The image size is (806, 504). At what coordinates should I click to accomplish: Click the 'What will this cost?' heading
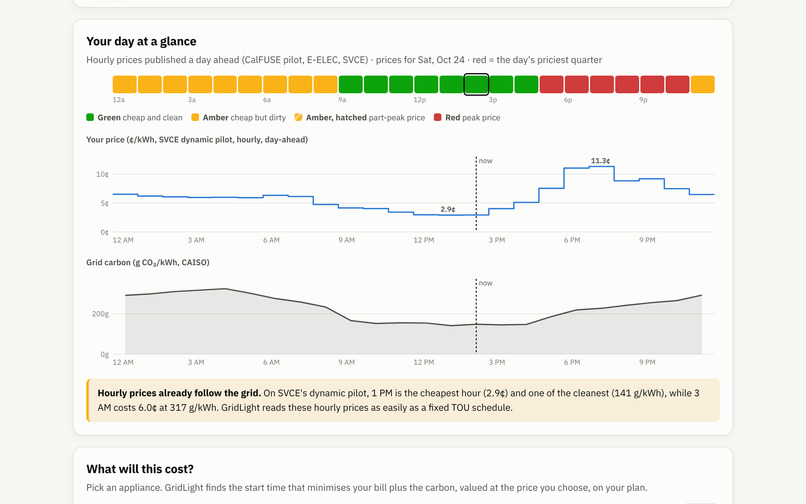pyautogui.click(x=140, y=469)
